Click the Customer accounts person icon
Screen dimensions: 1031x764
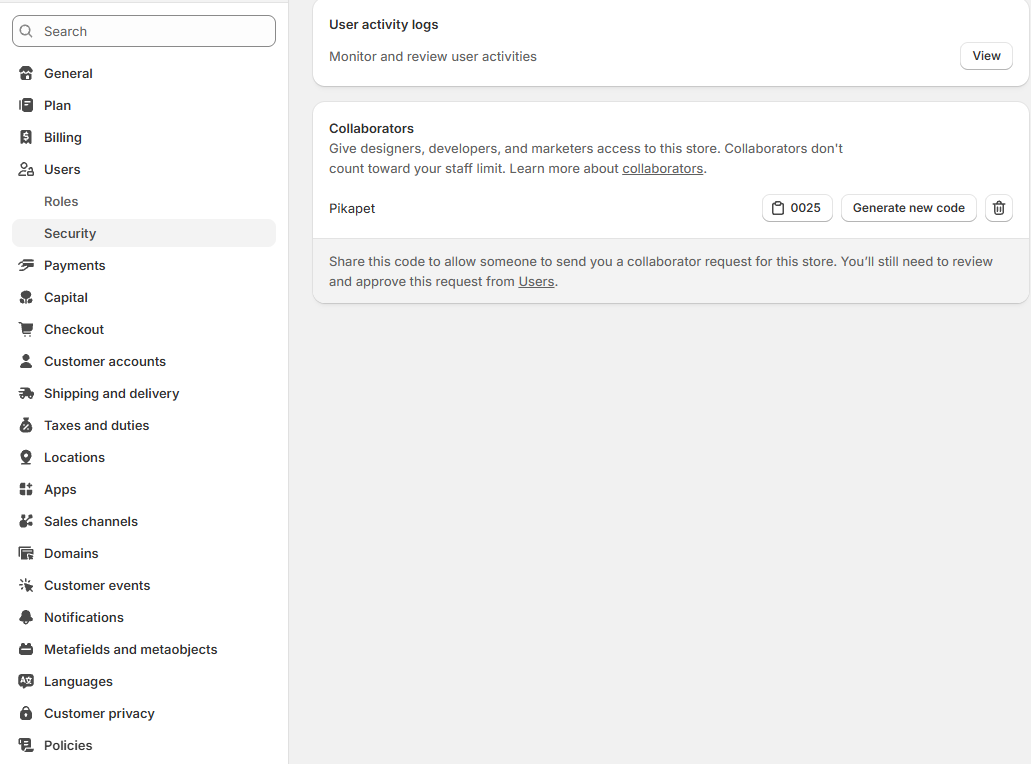[x=26, y=361]
